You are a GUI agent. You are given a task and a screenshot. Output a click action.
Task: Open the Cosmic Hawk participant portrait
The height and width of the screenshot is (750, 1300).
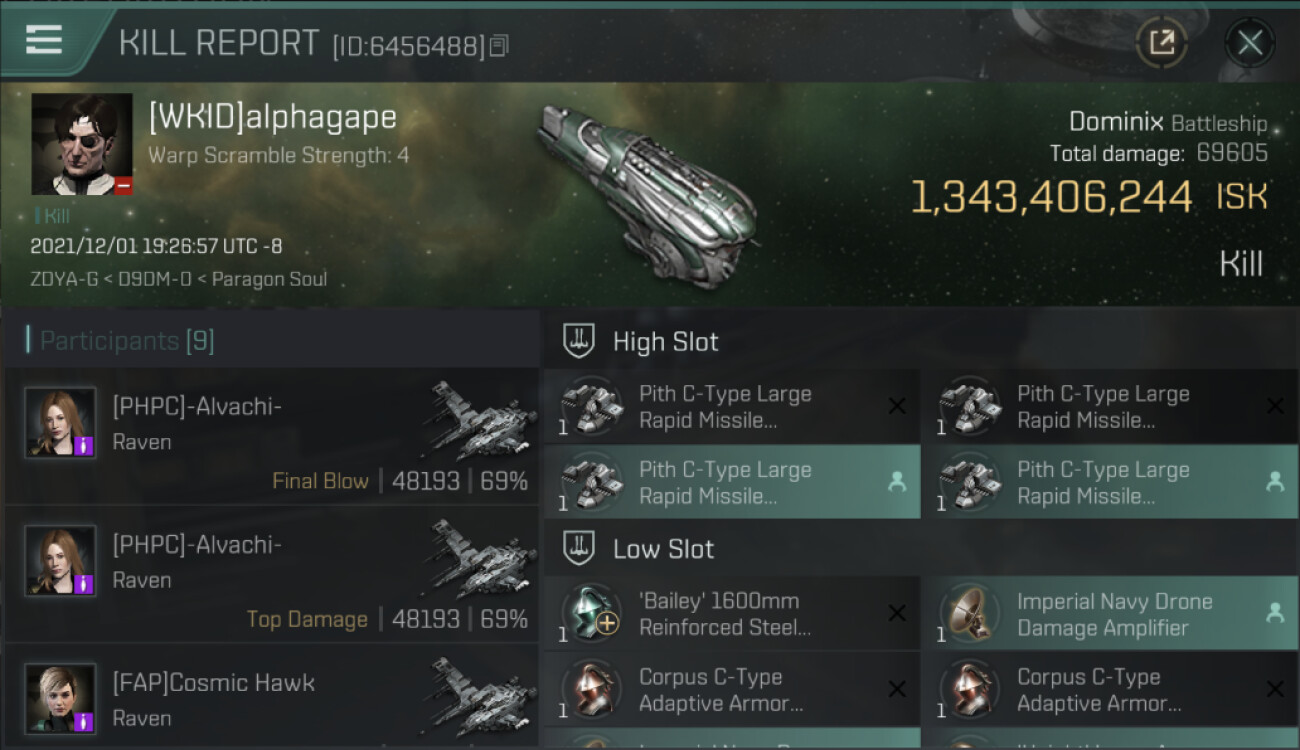pos(60,698)
